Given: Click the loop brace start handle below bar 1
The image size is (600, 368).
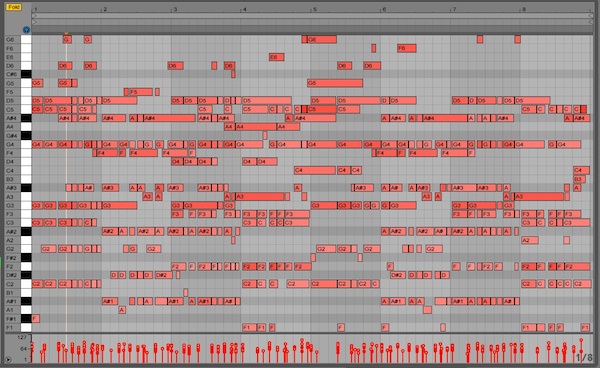Looking at the screenshot, I should point(34,16).
